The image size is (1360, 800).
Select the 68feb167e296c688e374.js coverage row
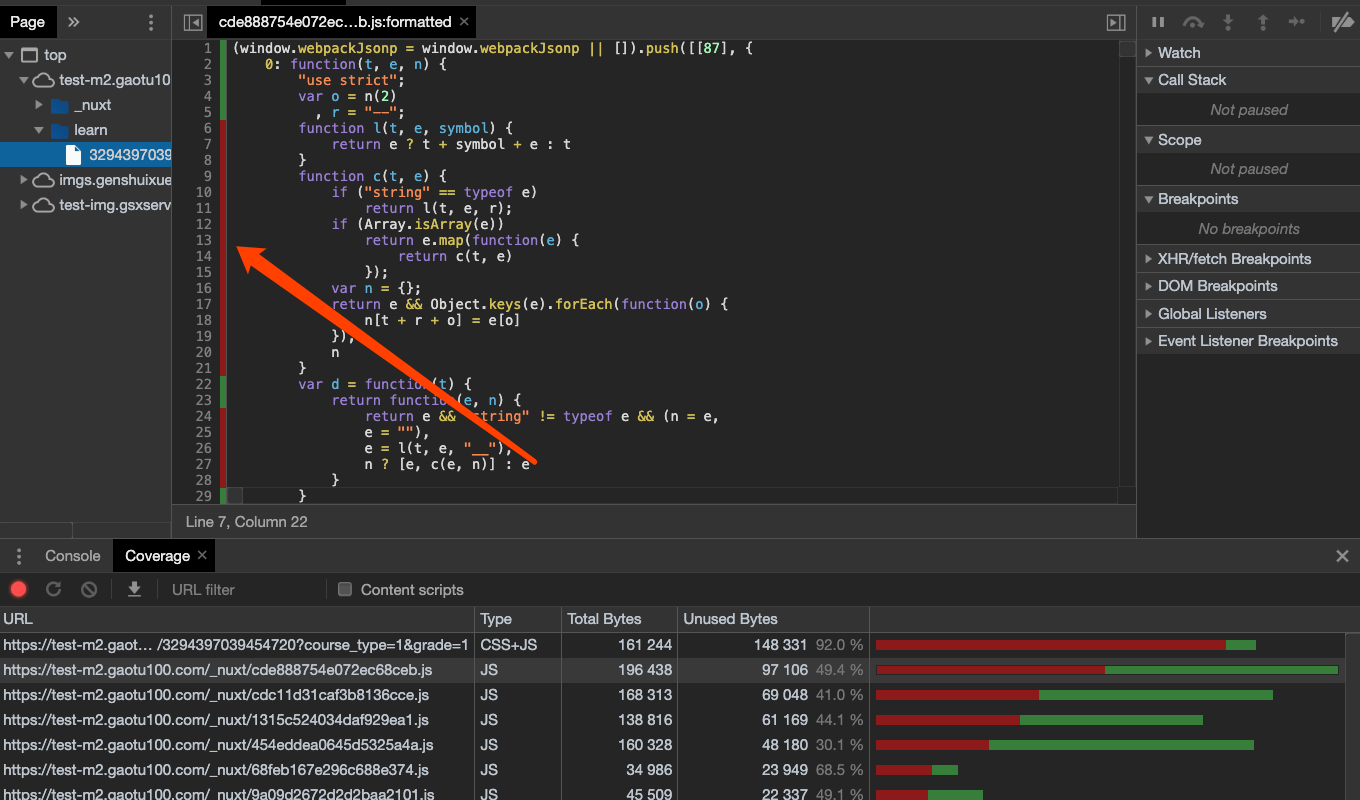click(673, 770)
